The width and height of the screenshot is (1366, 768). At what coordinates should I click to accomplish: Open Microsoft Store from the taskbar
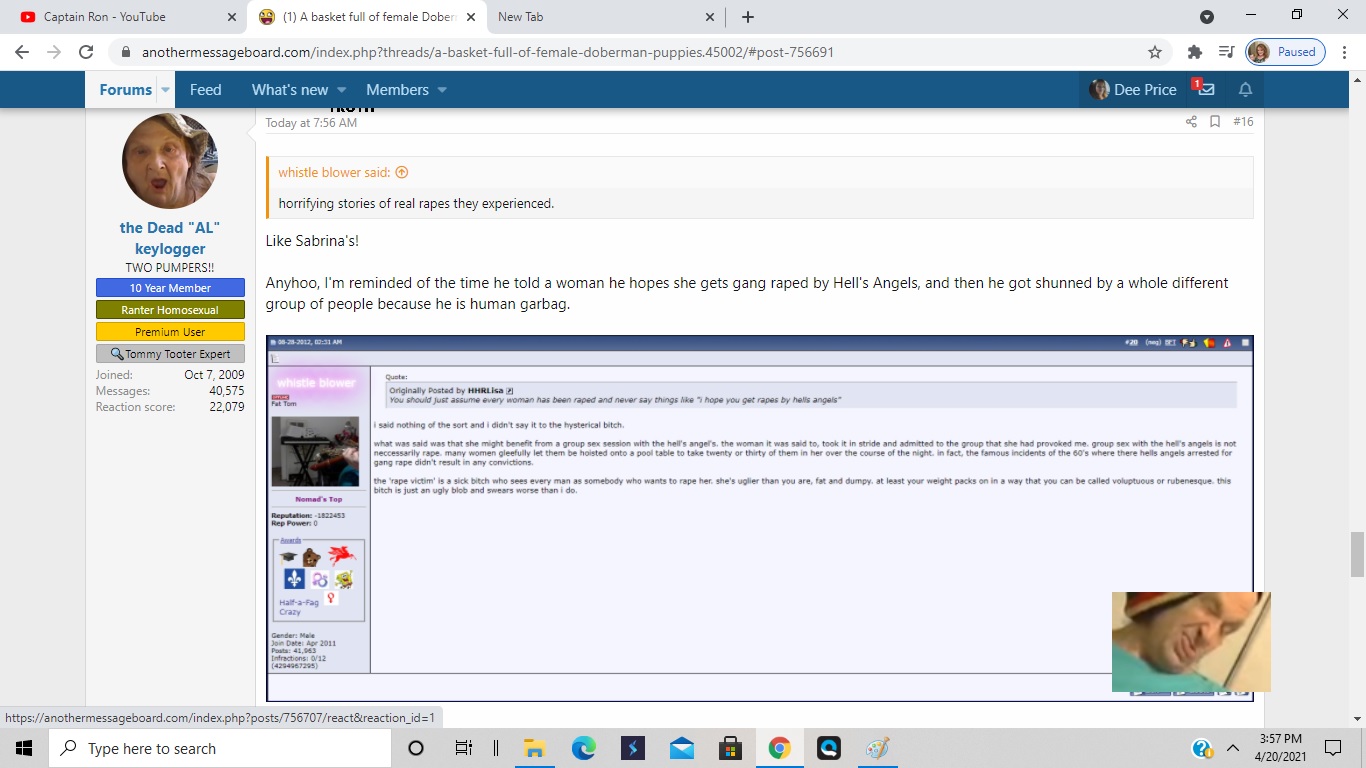(731, 748)
